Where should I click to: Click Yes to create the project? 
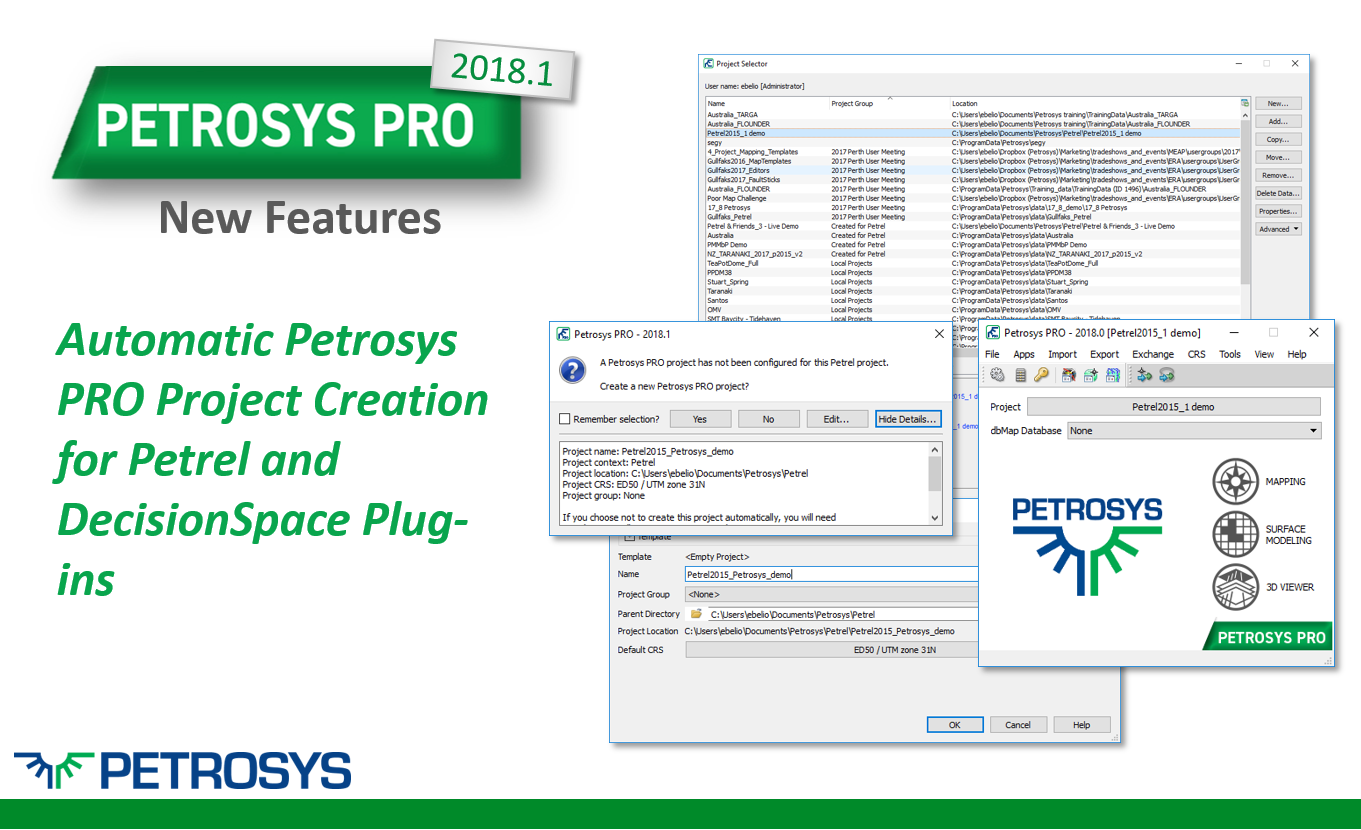(x=700, y=419)
